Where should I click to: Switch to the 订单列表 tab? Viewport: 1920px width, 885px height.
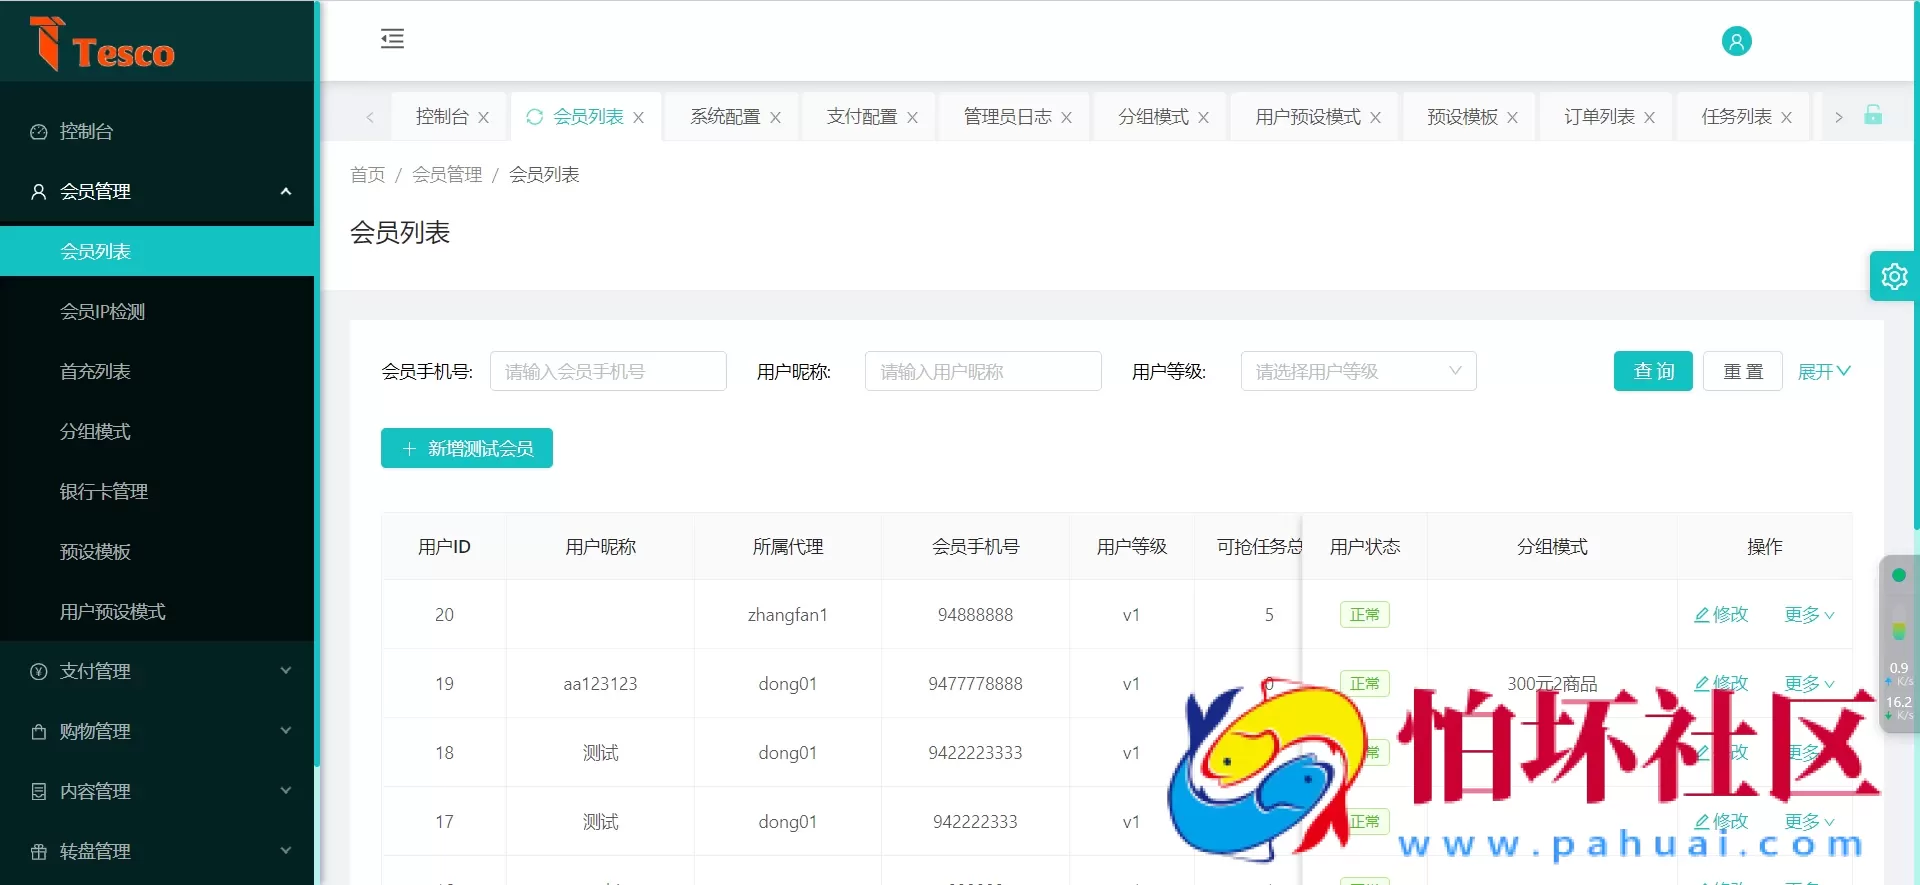(x=1599, y=117)
